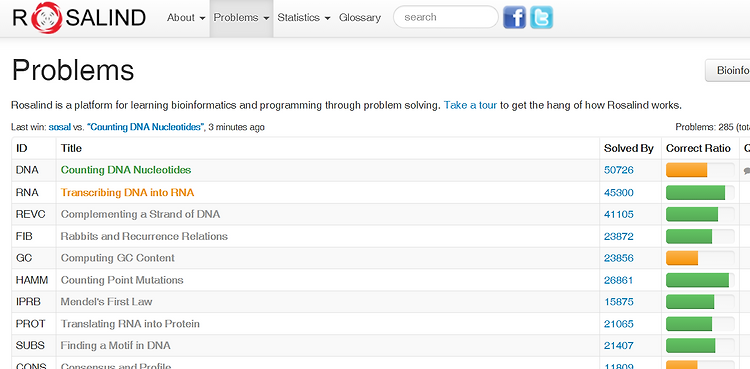Image resolution: width=750 pixels, height=369 pixels.
Task: Open the sosal user profile link
Action: 59,127
